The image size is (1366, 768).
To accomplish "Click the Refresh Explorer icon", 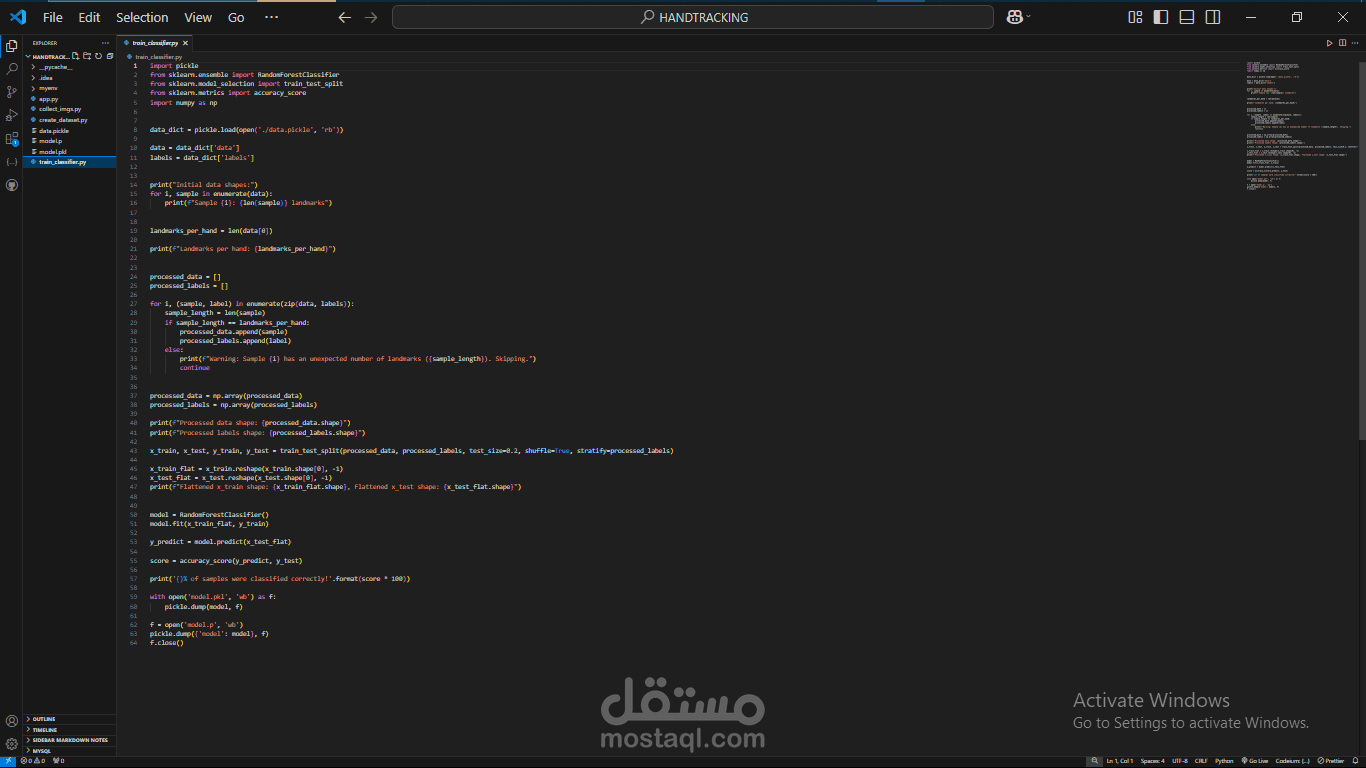I will point(99,56).
